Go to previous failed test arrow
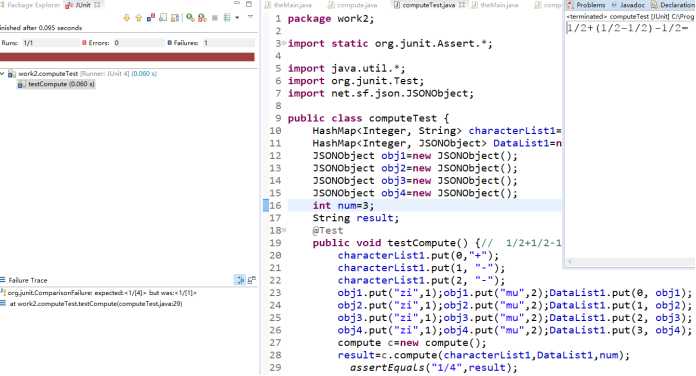 [x=138, y=18]
